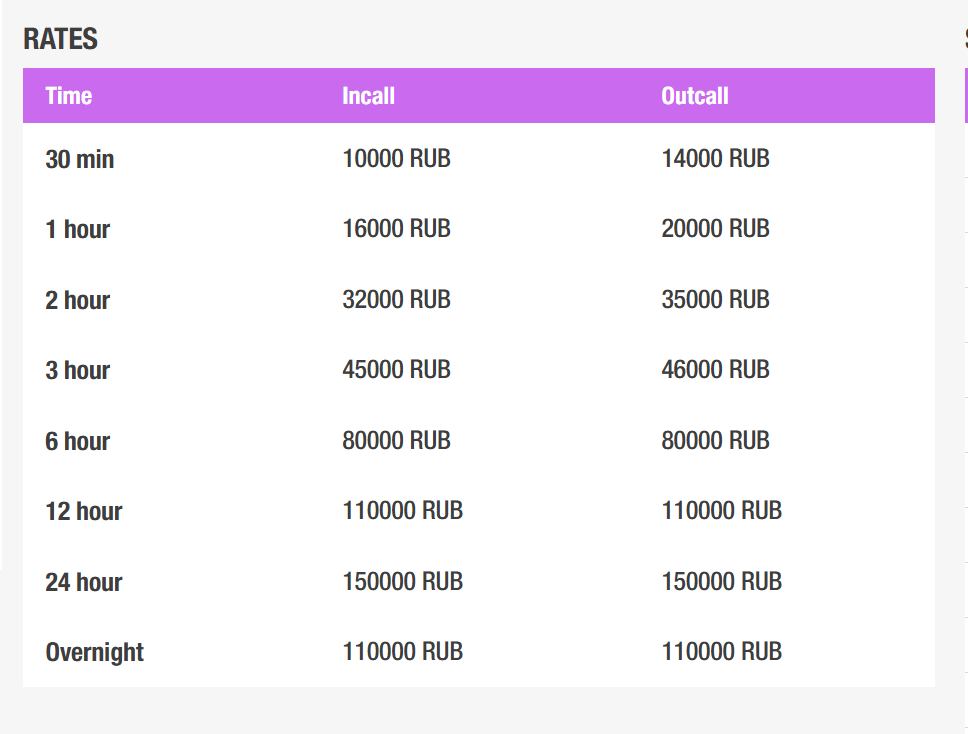Click the 3 hour row label

[x=78, y=370]
